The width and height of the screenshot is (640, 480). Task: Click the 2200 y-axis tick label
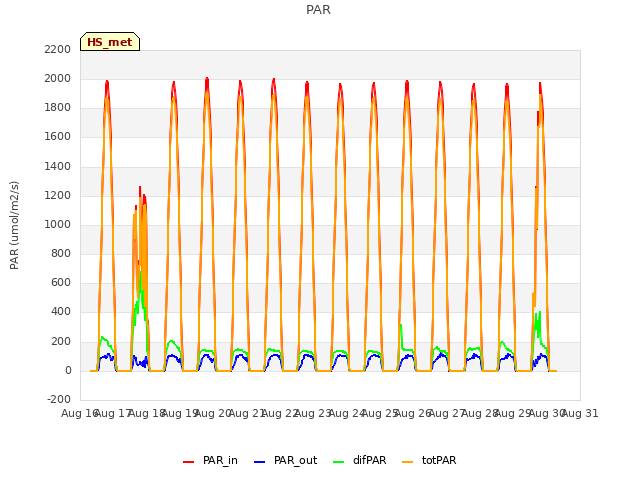(x=58, y=49)
